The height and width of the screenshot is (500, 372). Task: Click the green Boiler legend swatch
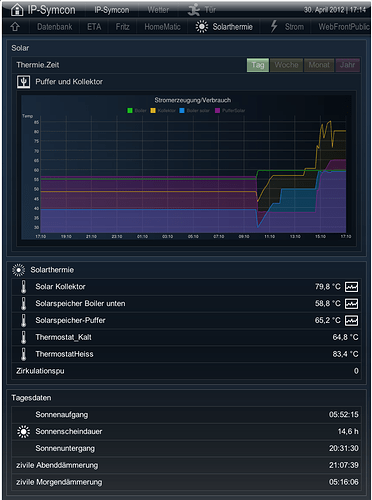[x=130, y=110]
